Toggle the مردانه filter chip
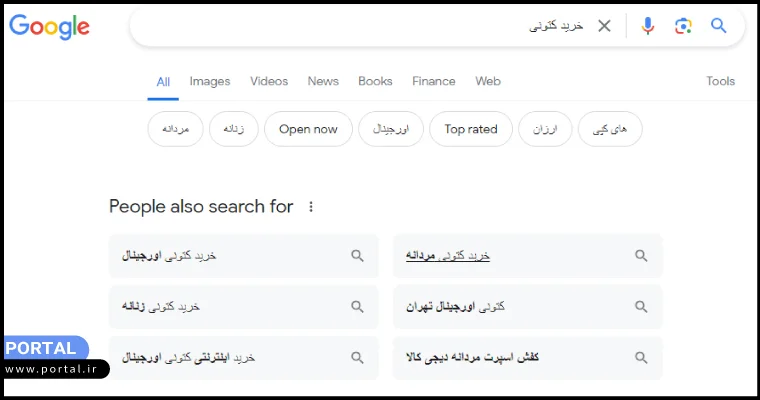Viewport: 760px width, 400px height. click(176, 129)
